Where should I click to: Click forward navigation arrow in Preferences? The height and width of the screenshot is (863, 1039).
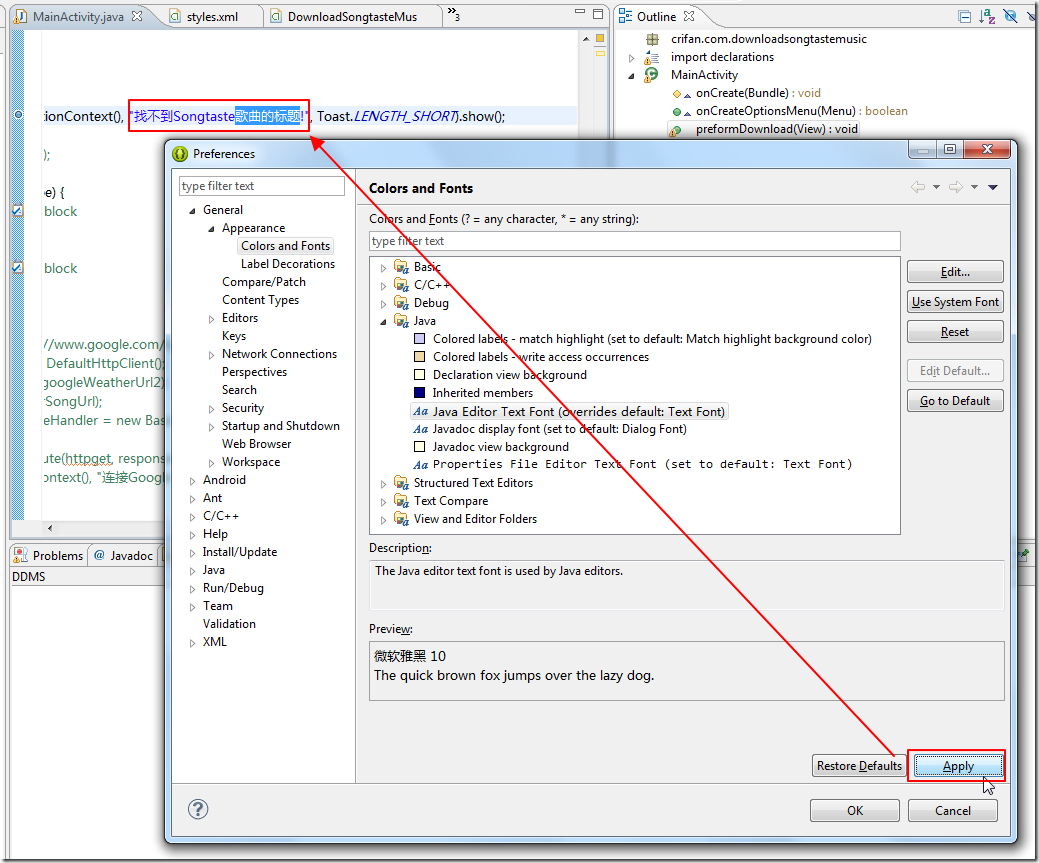click(956, 187)
